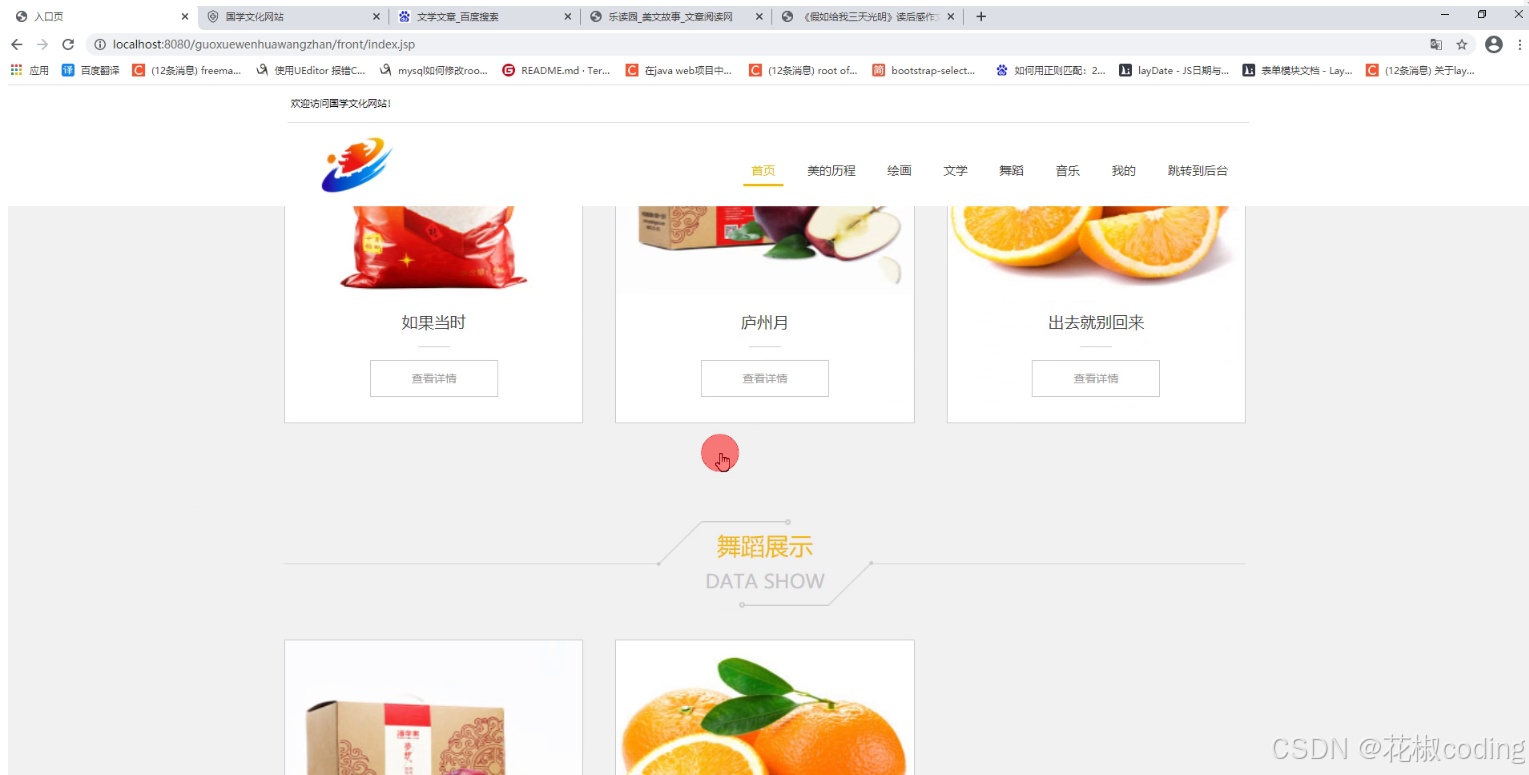Click the page info icon before the URL
1529x775 pixels.
point(100,44)
